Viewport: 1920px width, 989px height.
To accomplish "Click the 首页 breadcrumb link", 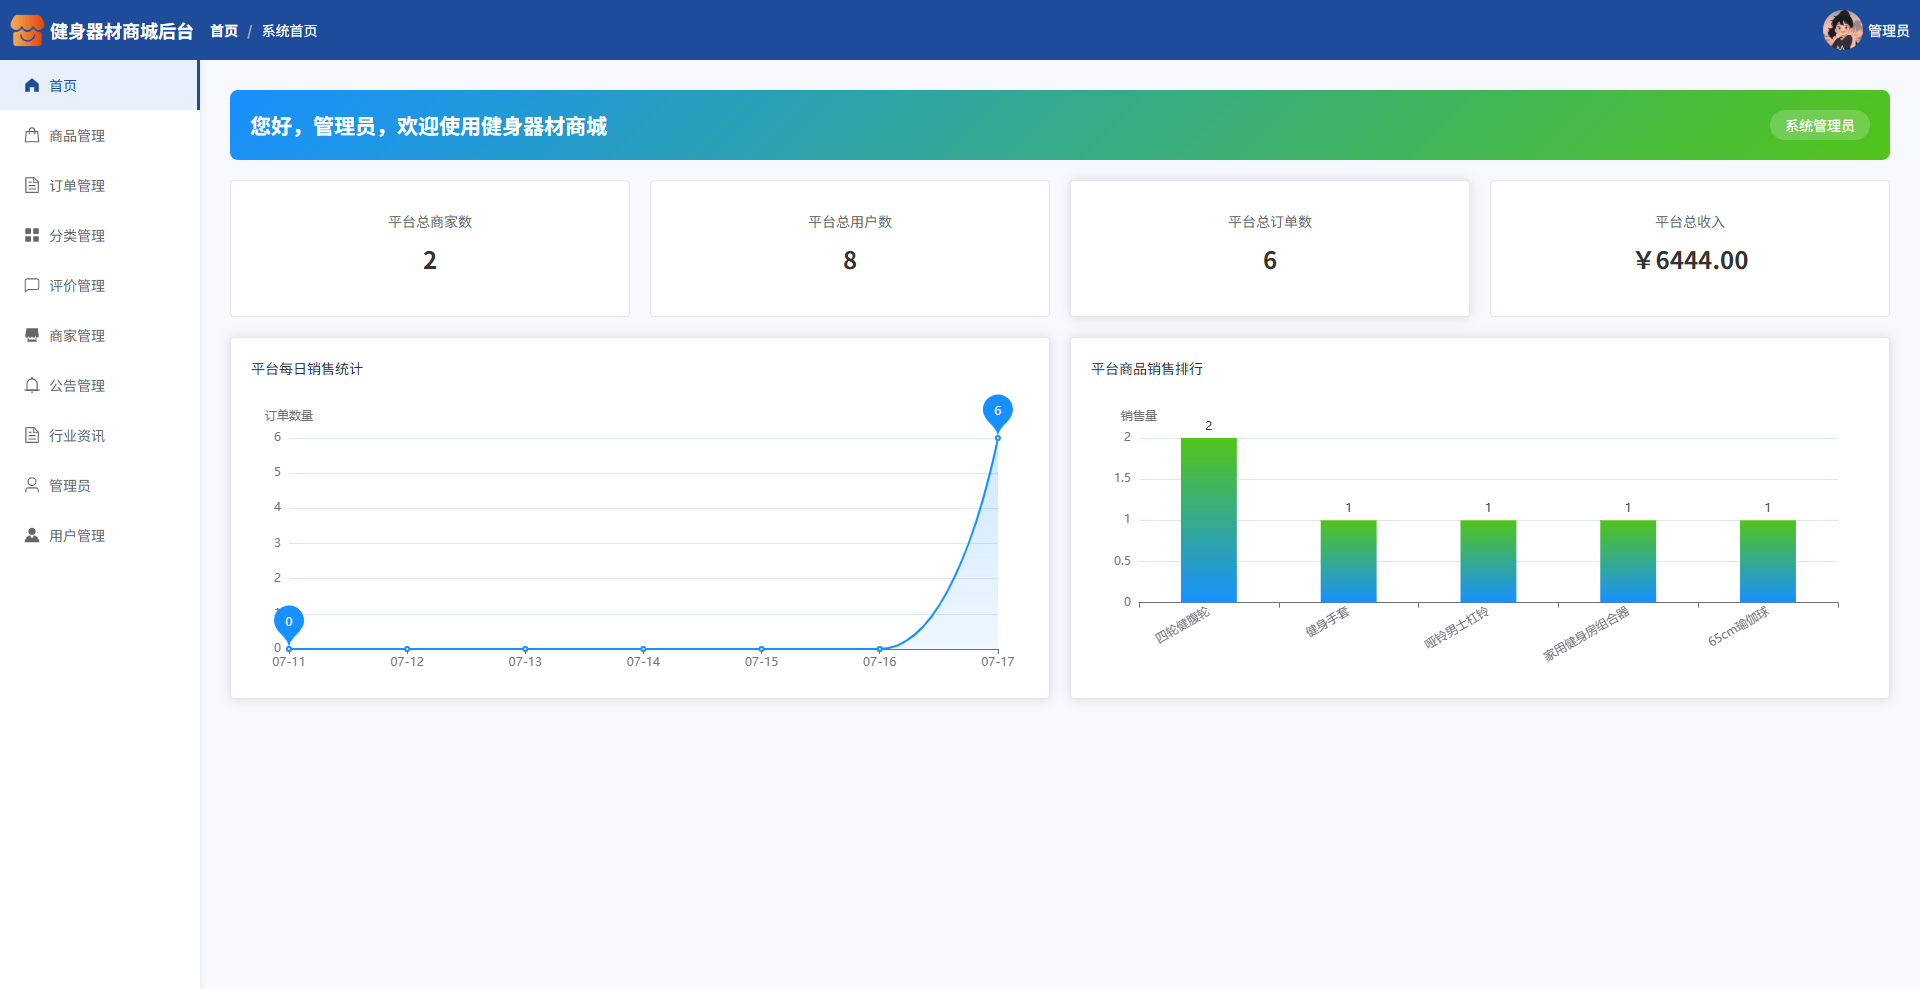I will click(x=224, y=31).
